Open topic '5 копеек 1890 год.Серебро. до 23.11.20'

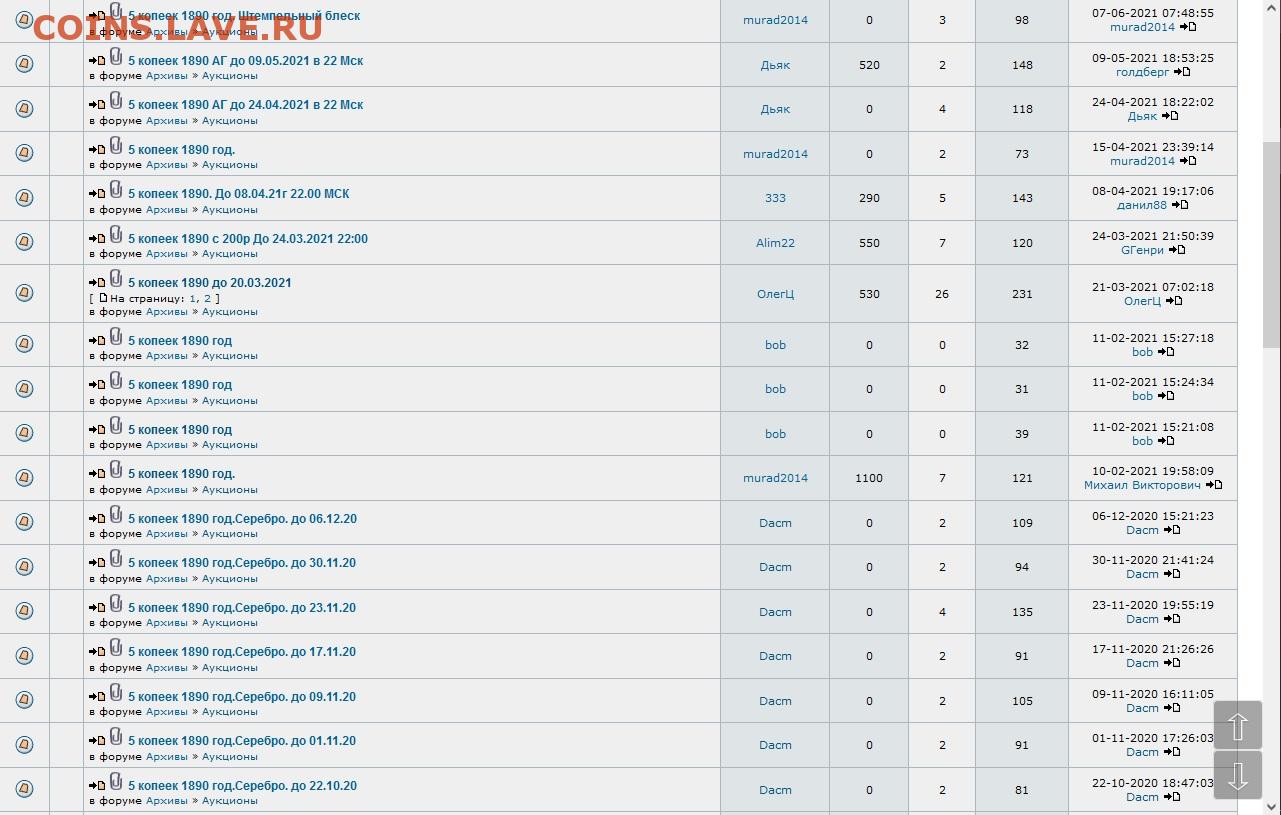tap(241, 608)
